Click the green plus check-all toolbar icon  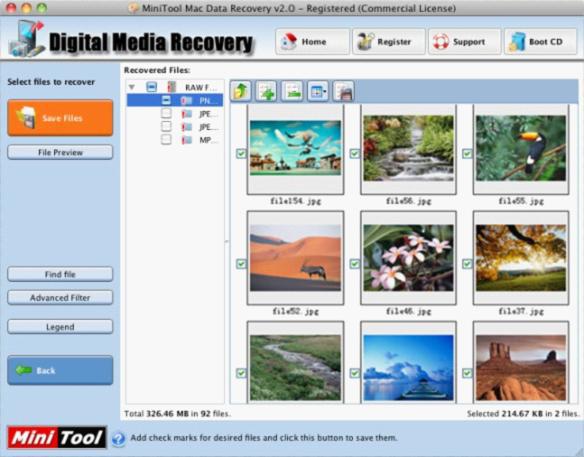coord(266,91)
